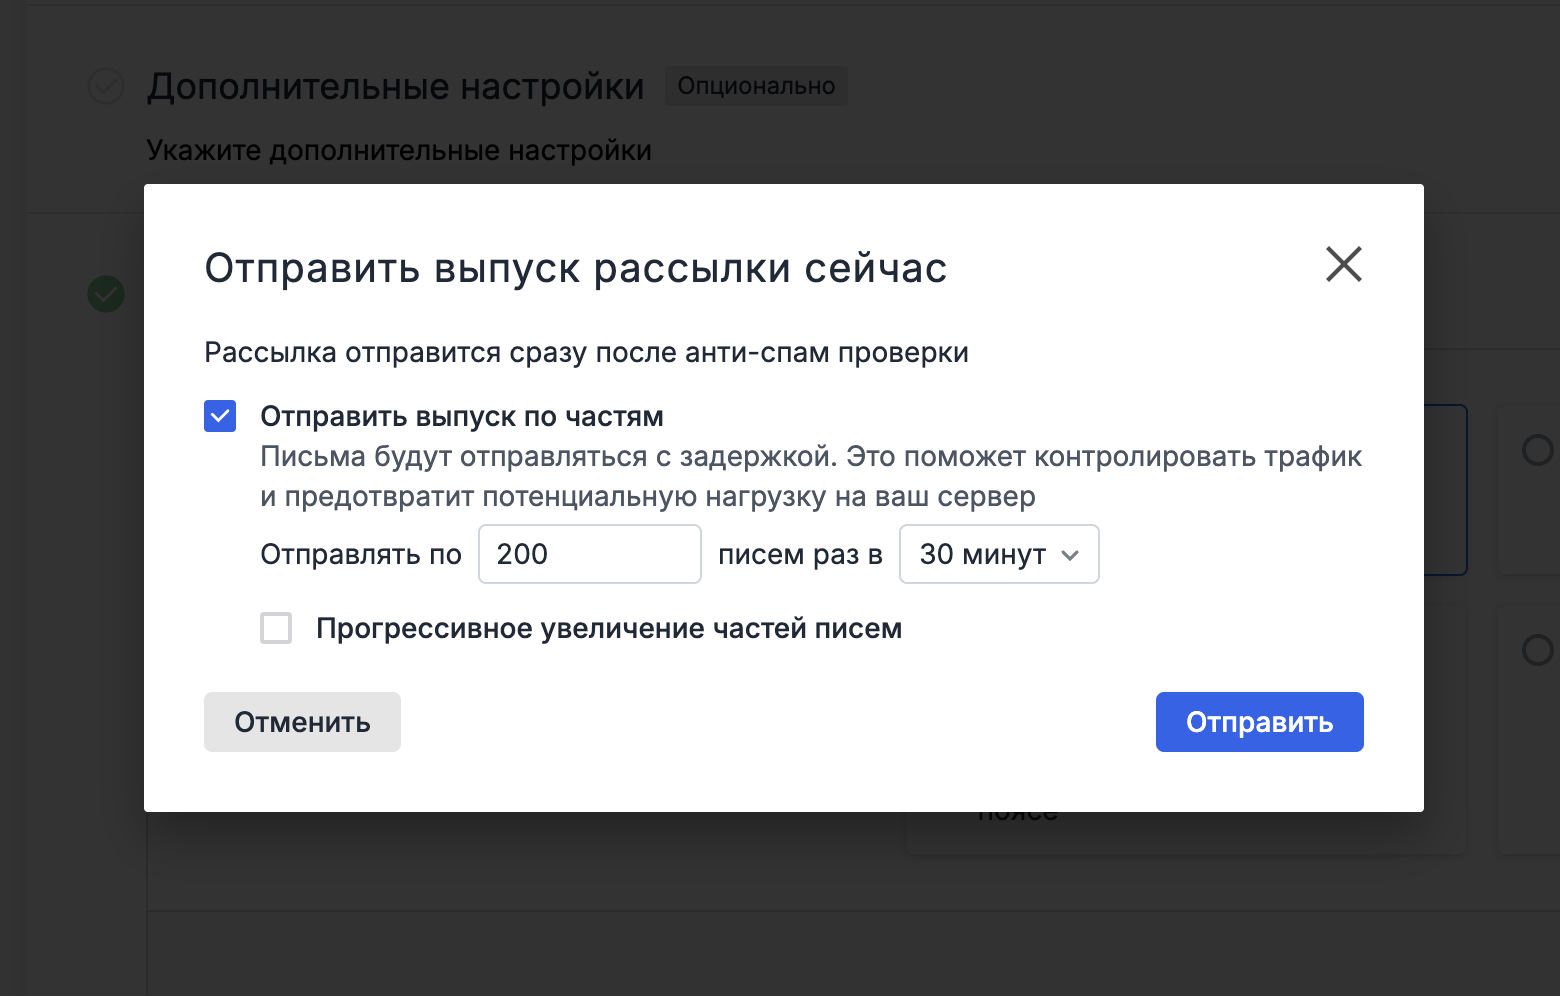This screenshot has width=1560, height=996.
Task: Enable Прогрессивное увеличение частей писем checkbox
Action: (276, 628)
